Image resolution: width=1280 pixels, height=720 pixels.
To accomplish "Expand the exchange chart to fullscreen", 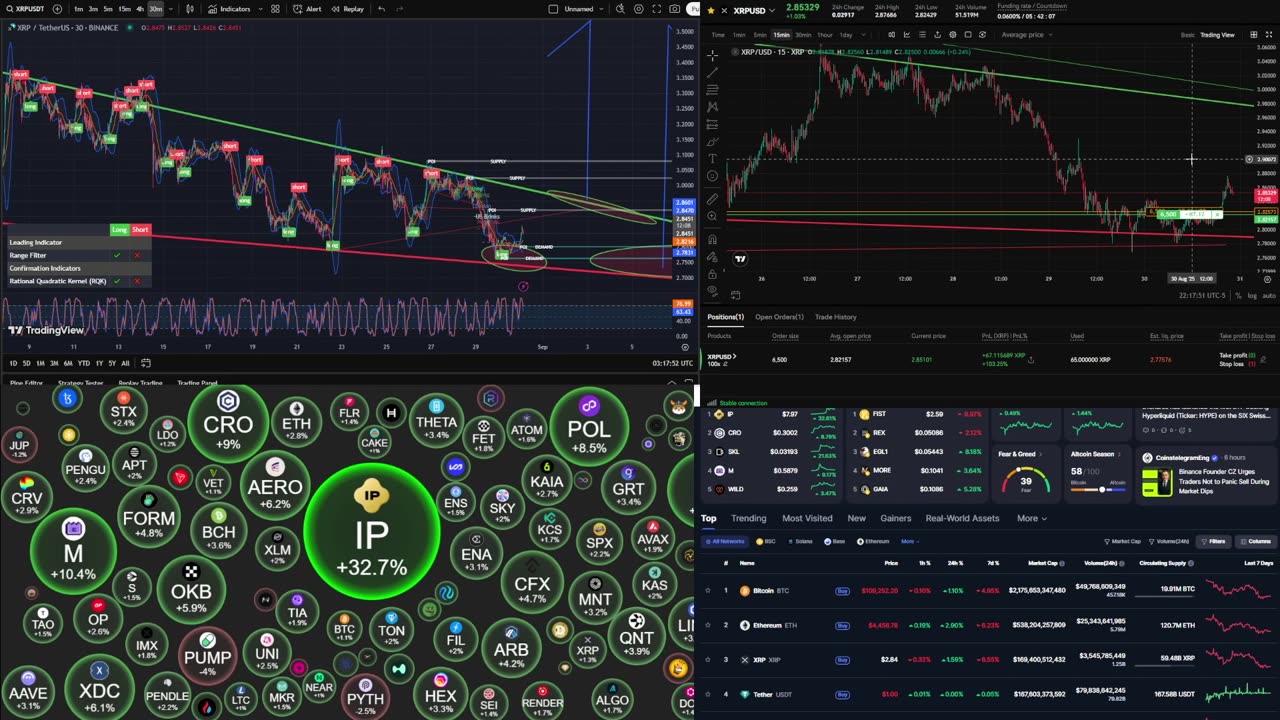I will tap(1269, 34).
